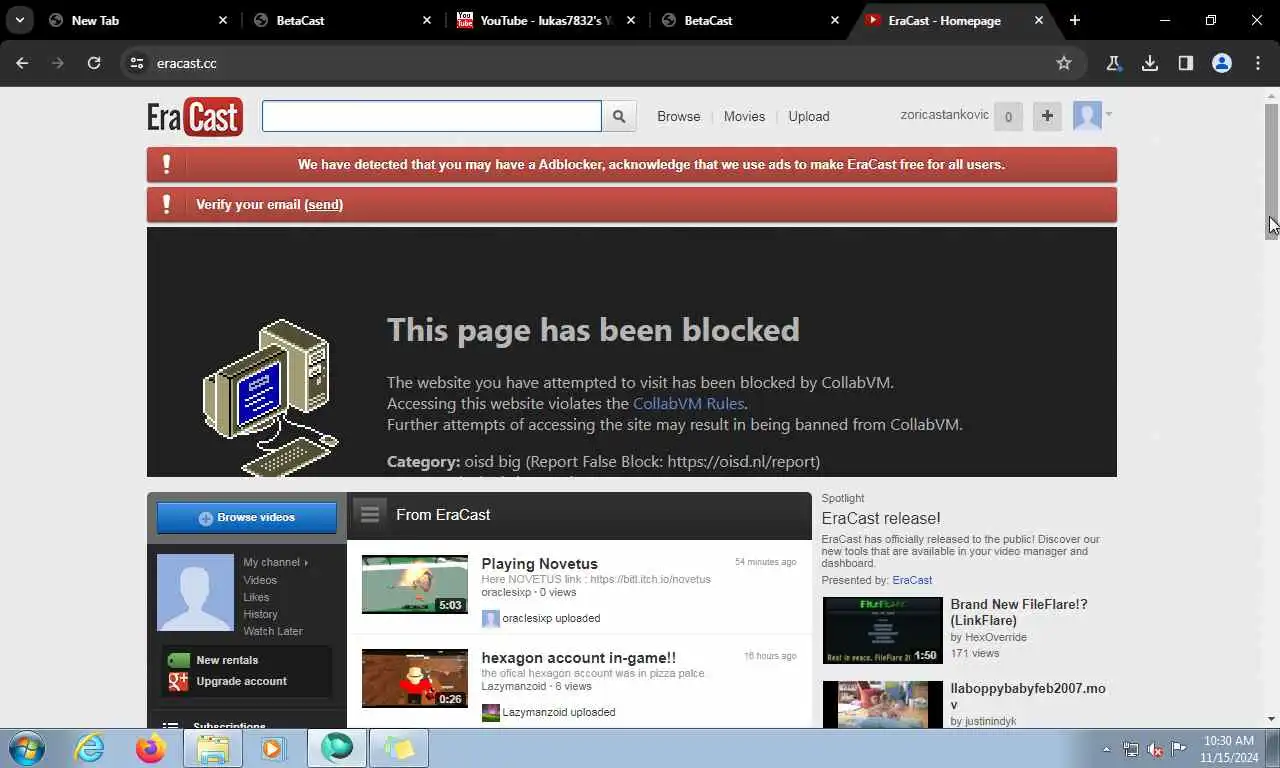Click the Movies navigation link

pos(744,116)
